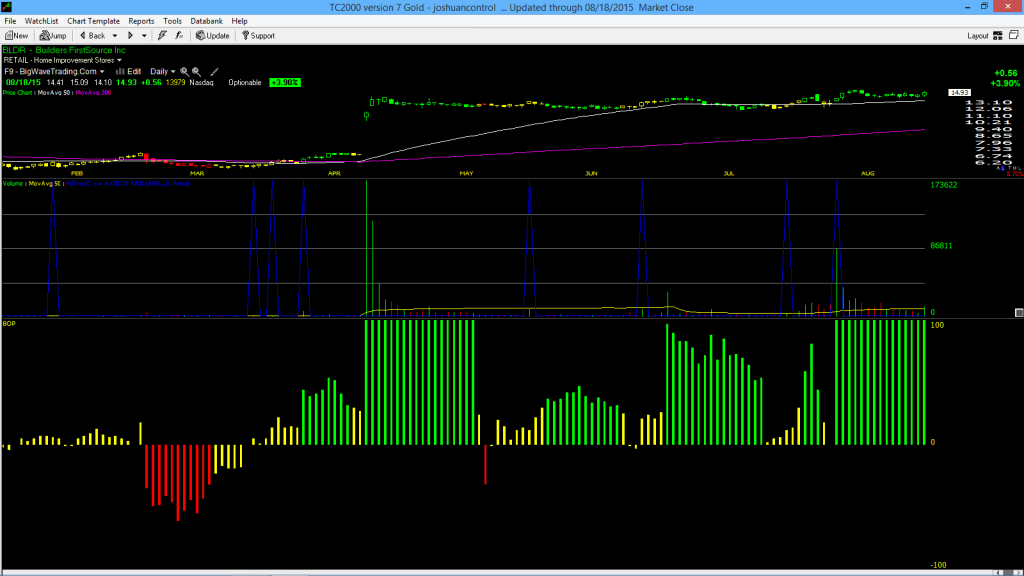The image size is (1024, 576).
Task: Open the Reports menu
Action: (141, 21)
